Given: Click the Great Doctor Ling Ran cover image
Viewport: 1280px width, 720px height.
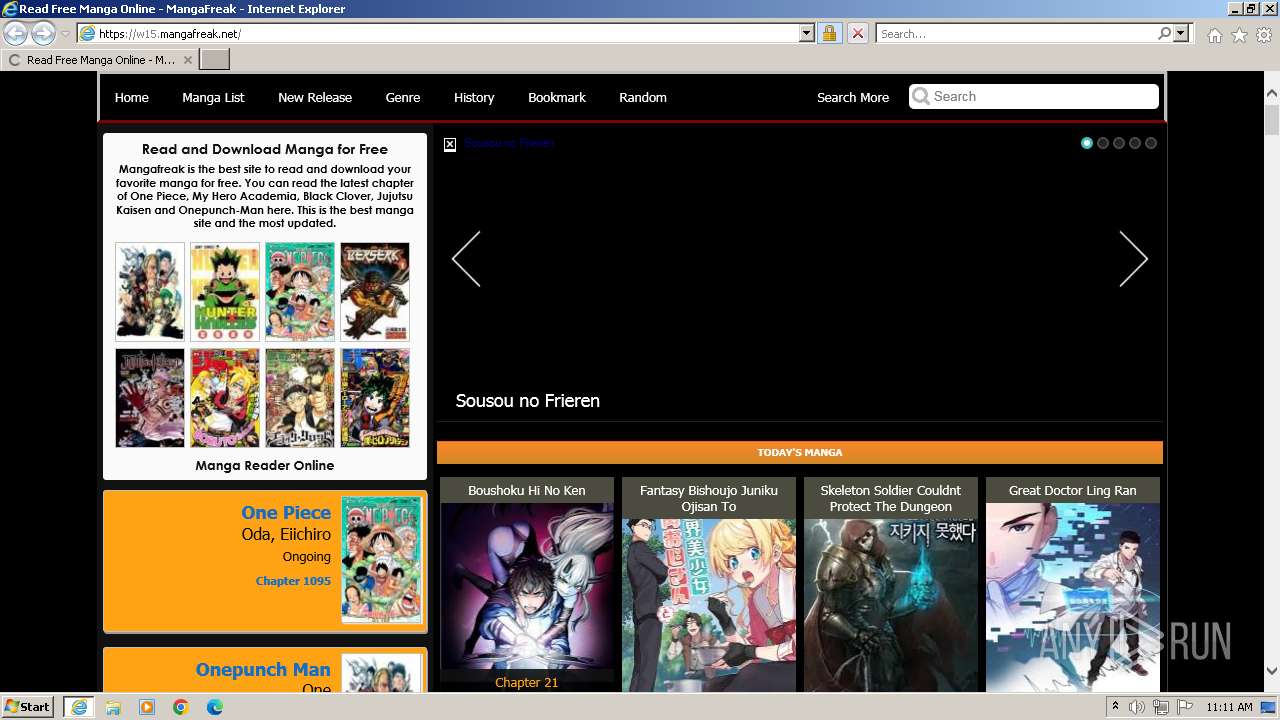Looking at the screenshot, I should pos(1073,597).
